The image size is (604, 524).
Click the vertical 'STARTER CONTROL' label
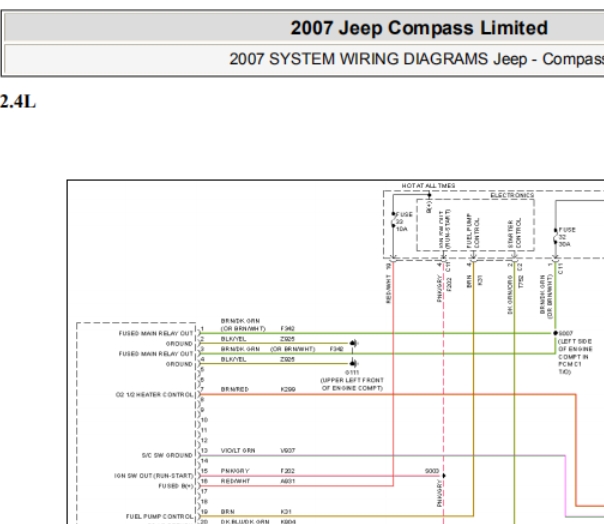[514, 233]
